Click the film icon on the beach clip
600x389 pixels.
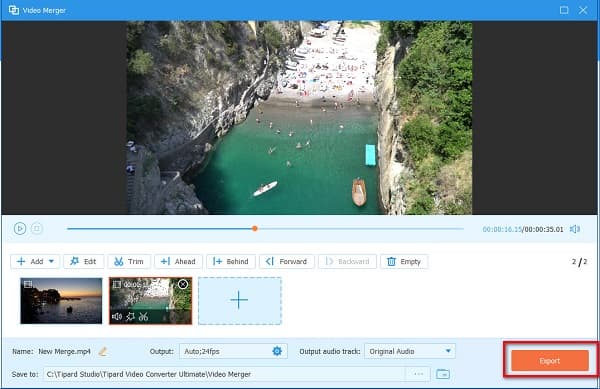click(117, 284)
